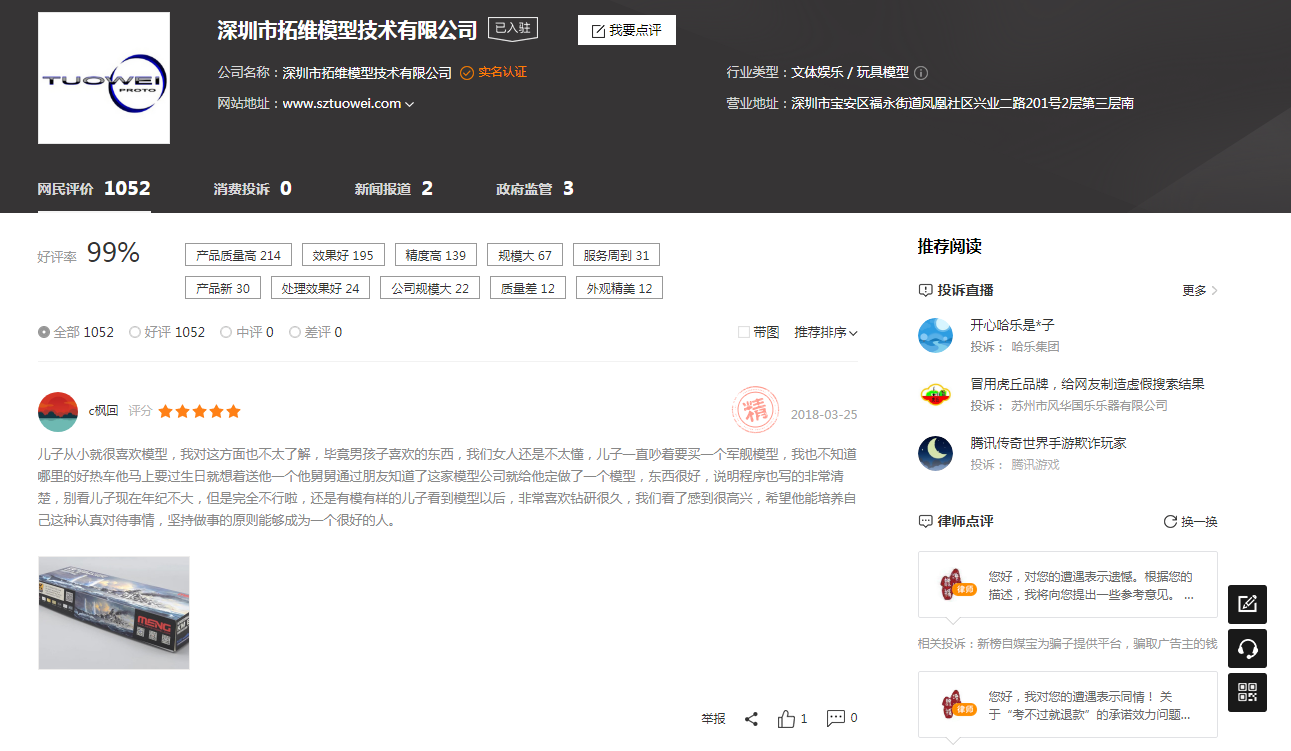Click the pen edit icon in right sidebar
Viewport: 1291px width, 751px height.
click(1247, 604)
